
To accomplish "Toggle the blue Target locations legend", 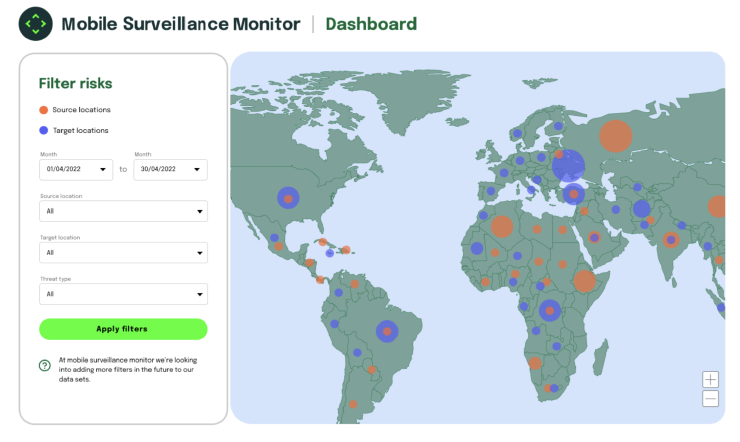I will [x=43, y=130].
